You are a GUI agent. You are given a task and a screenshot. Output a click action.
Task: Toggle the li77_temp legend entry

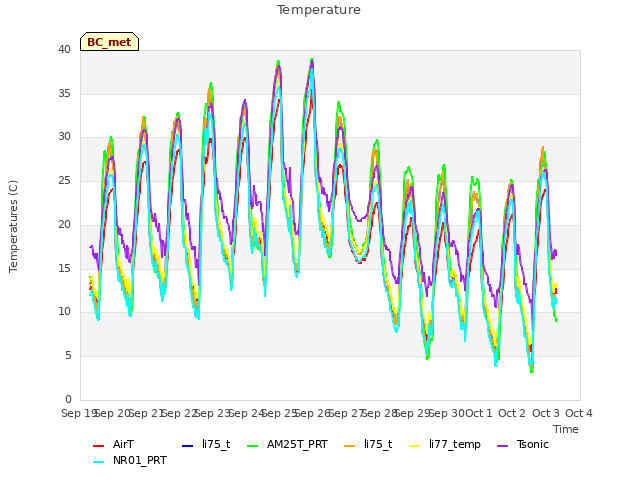[445, 444]
